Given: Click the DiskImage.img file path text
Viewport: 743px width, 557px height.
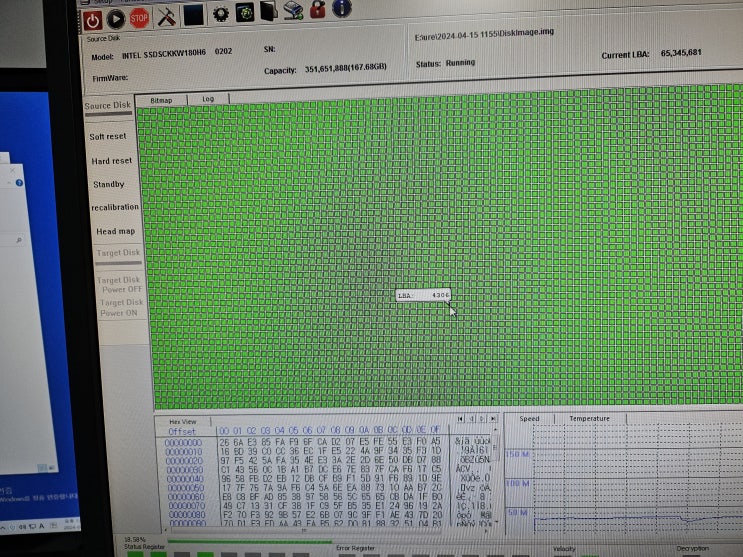Looking at the screenshot, I should click(x=484, y=34).
